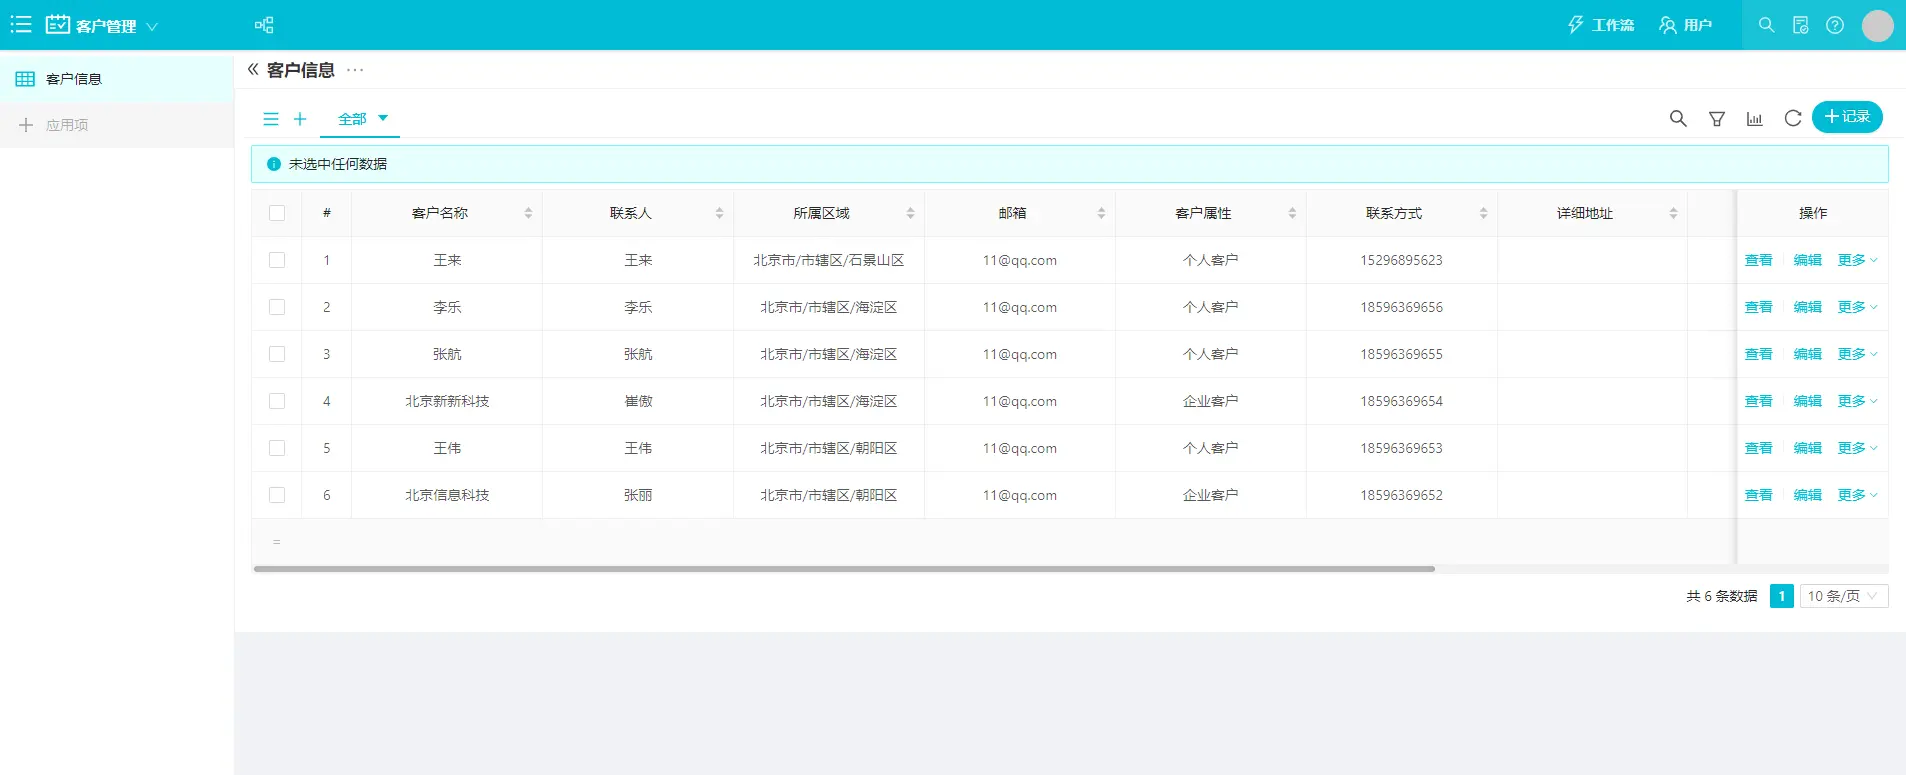Switch to the 全部 view tab

point(352,119)
